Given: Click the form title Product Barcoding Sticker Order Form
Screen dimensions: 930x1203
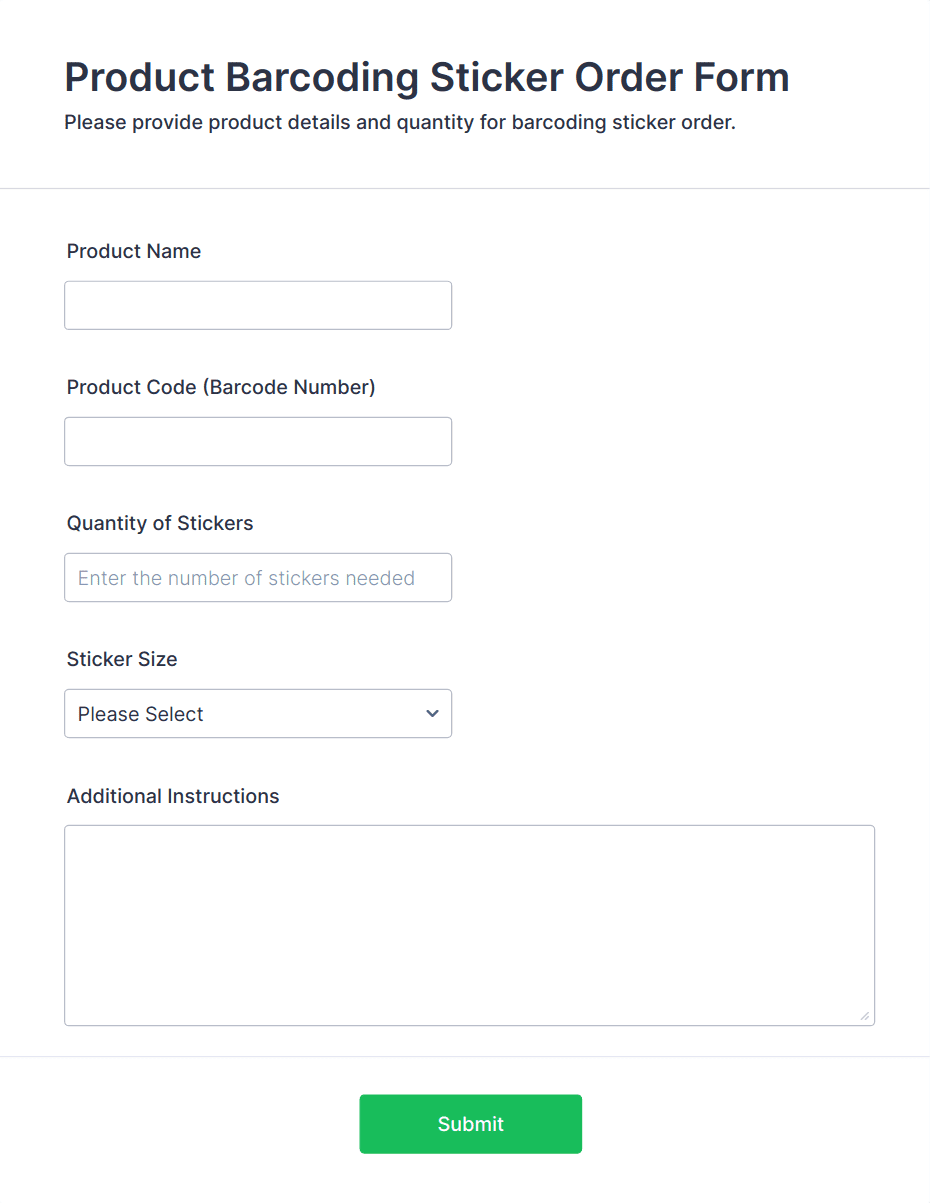Looking at the screenshot, I should (x=426, y=77).
